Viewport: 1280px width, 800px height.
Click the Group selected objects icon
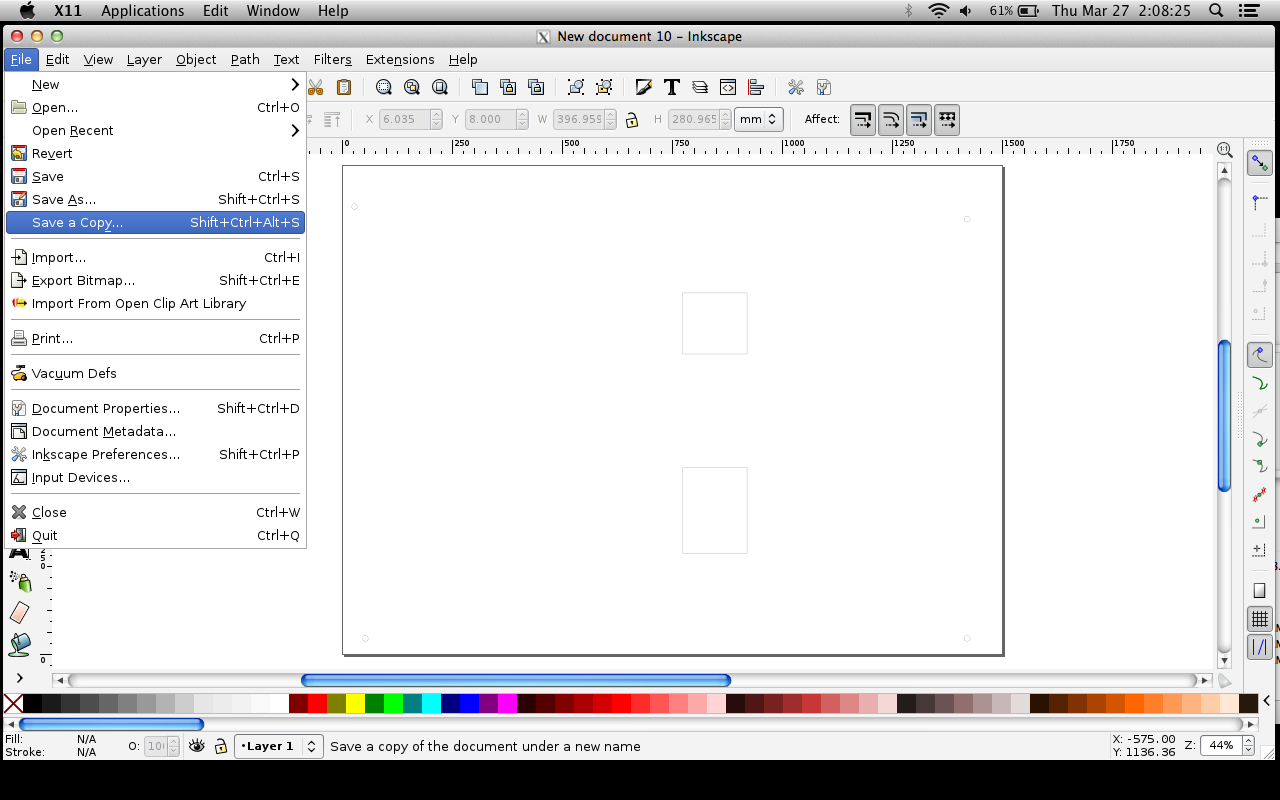tap(576, 87)
